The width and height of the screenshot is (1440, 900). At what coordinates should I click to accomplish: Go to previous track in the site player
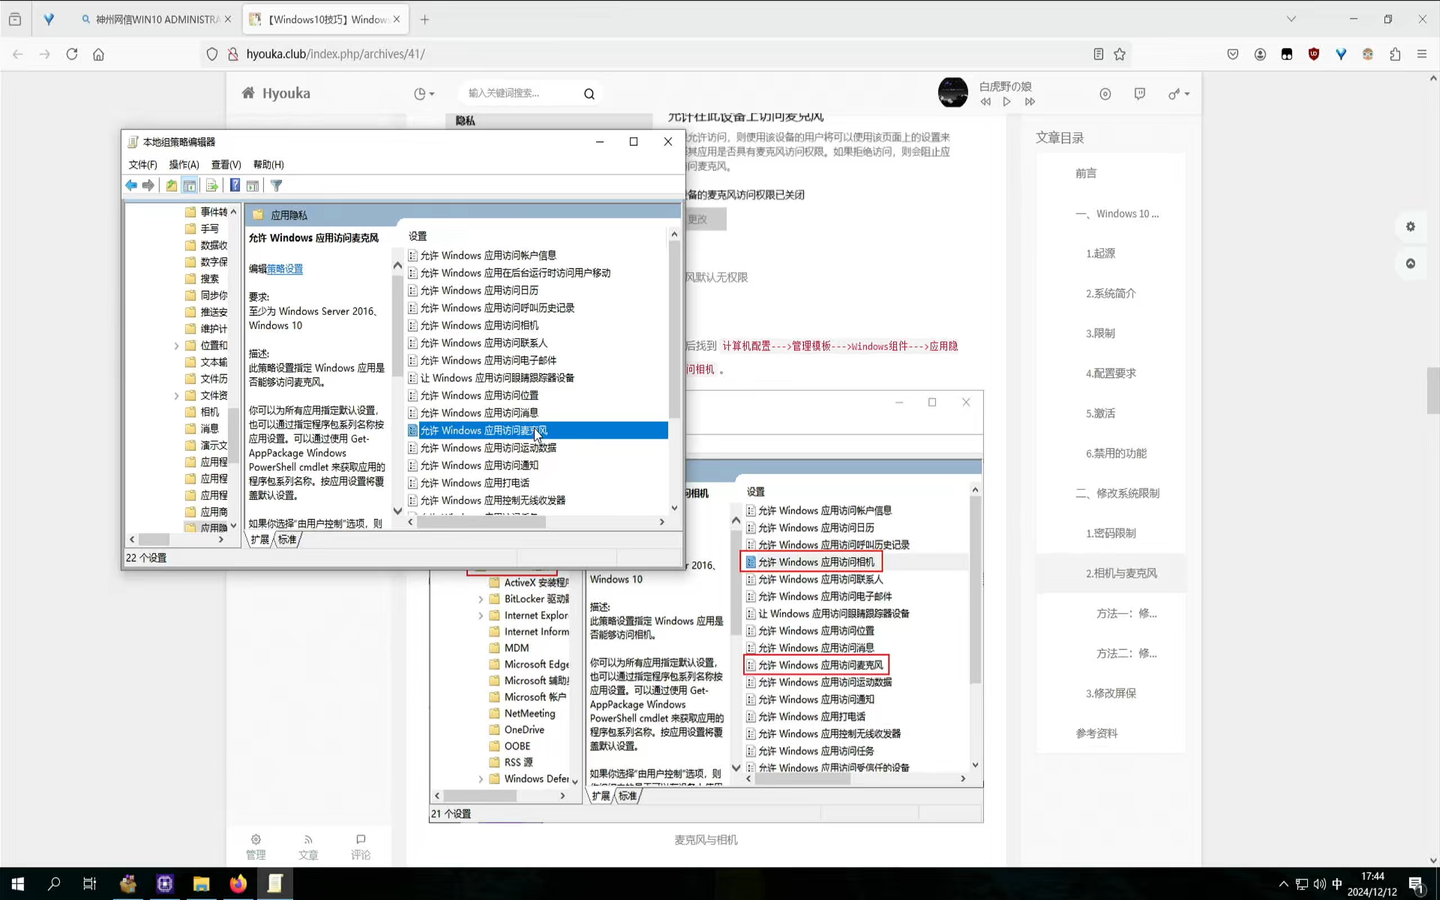point(986,101)
